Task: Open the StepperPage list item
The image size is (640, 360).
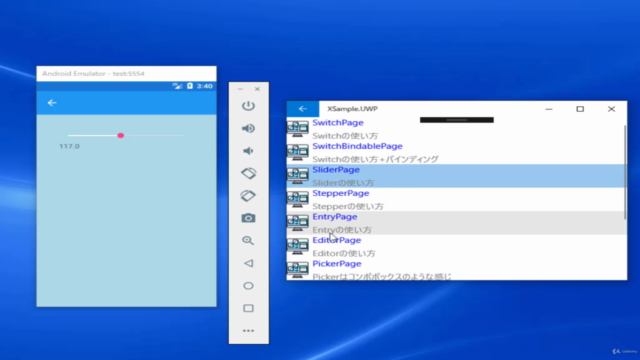Action: pos(456,199)
